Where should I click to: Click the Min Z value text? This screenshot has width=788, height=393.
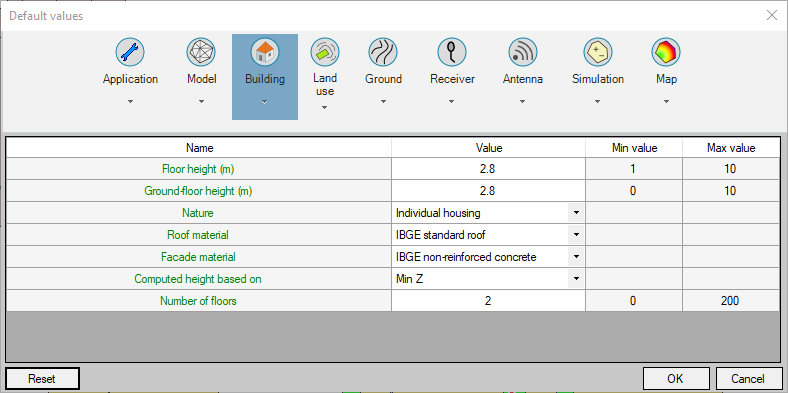[x=409, y=279]
